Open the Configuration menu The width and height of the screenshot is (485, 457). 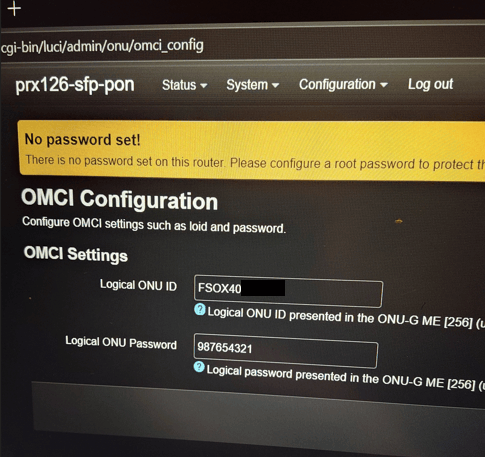343,84
